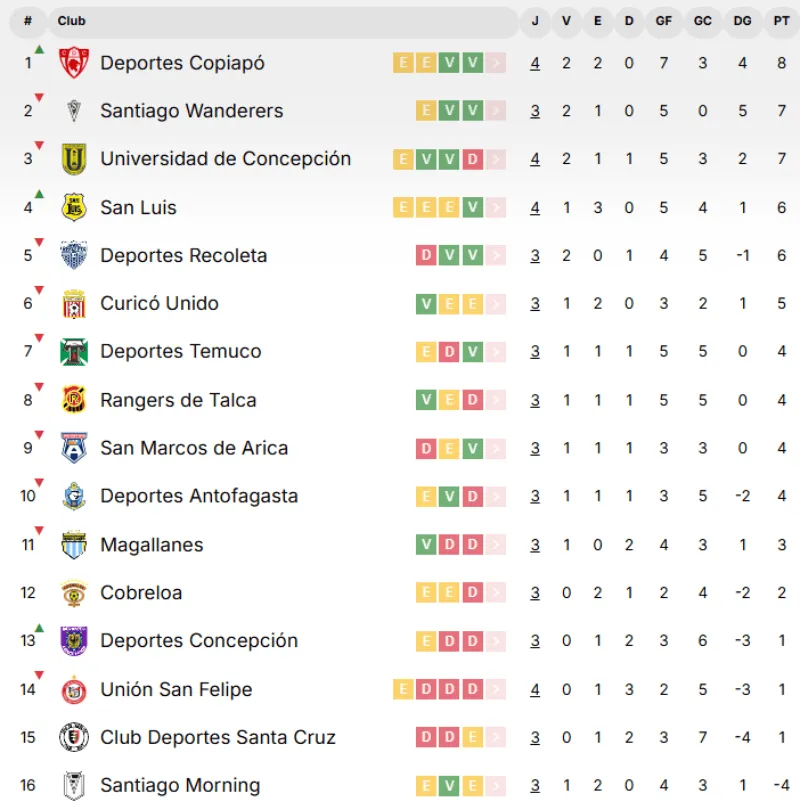Image resolution: width=800 pixels, height=810 pixels.
Task: Click the Santiago Wanderers club crest
Action: [x=74, y=111]
